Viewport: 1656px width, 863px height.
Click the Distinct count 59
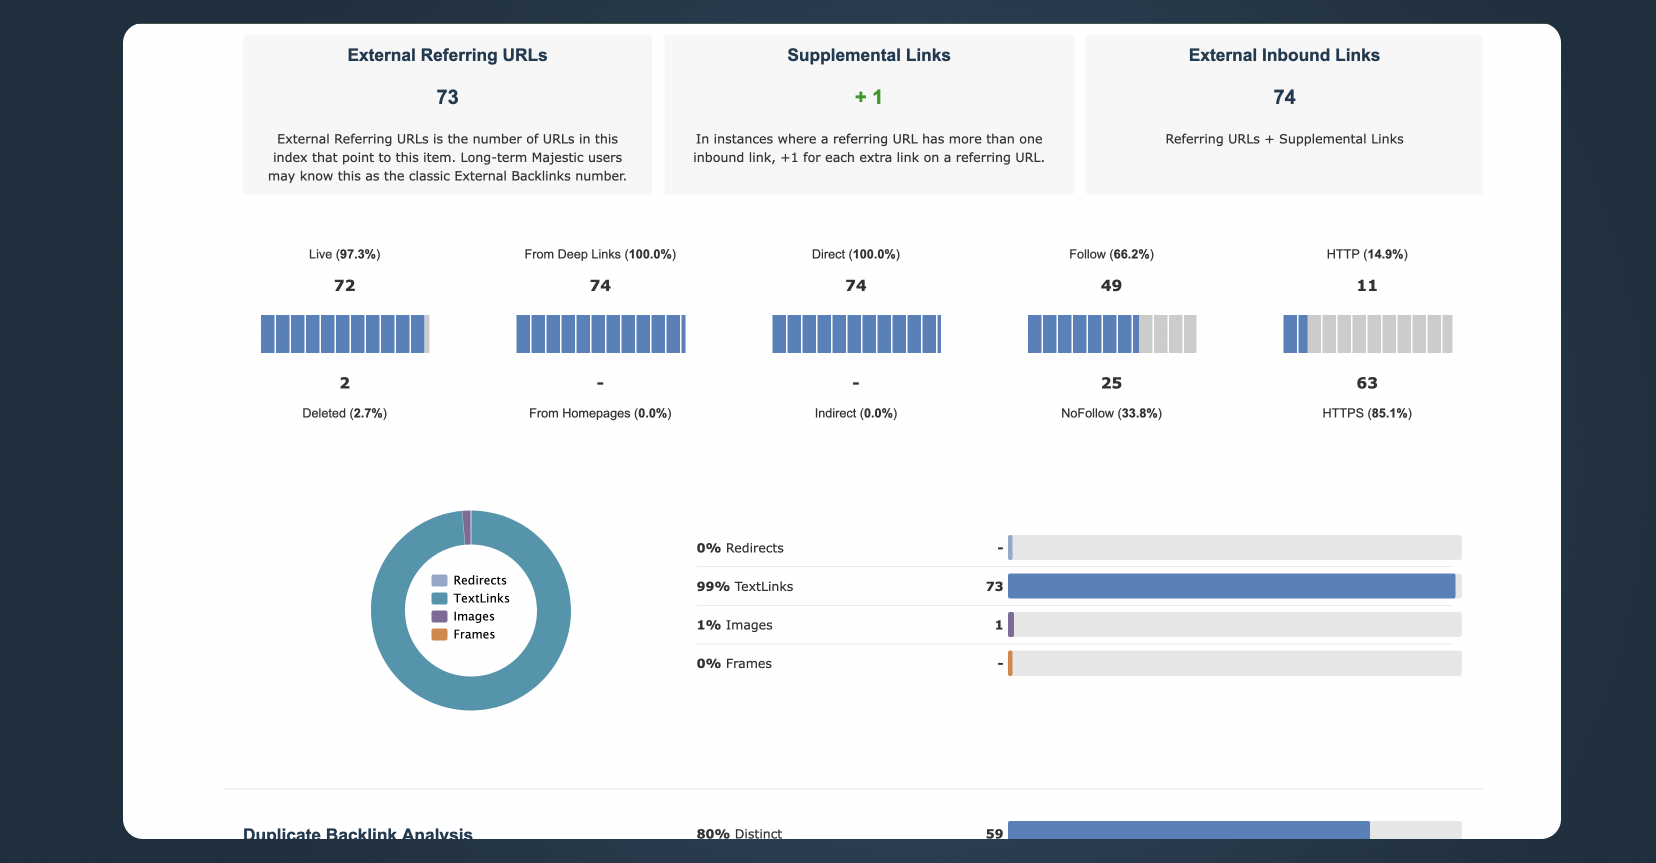pos(994,833)
